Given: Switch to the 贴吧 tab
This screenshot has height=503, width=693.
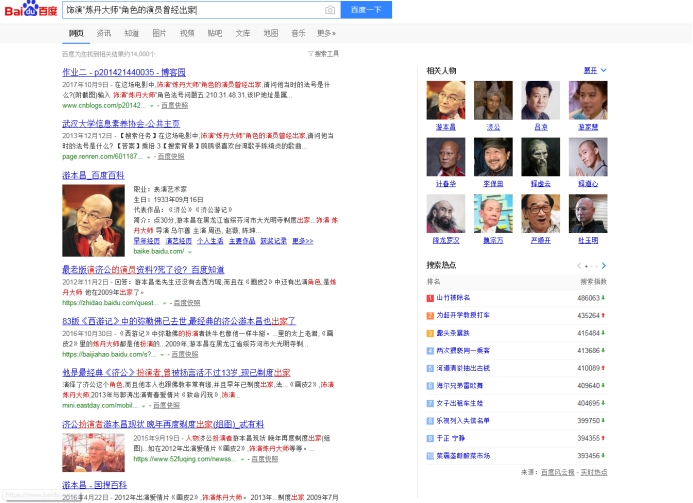Looking at the screenshot, I should tap(215, 33).
